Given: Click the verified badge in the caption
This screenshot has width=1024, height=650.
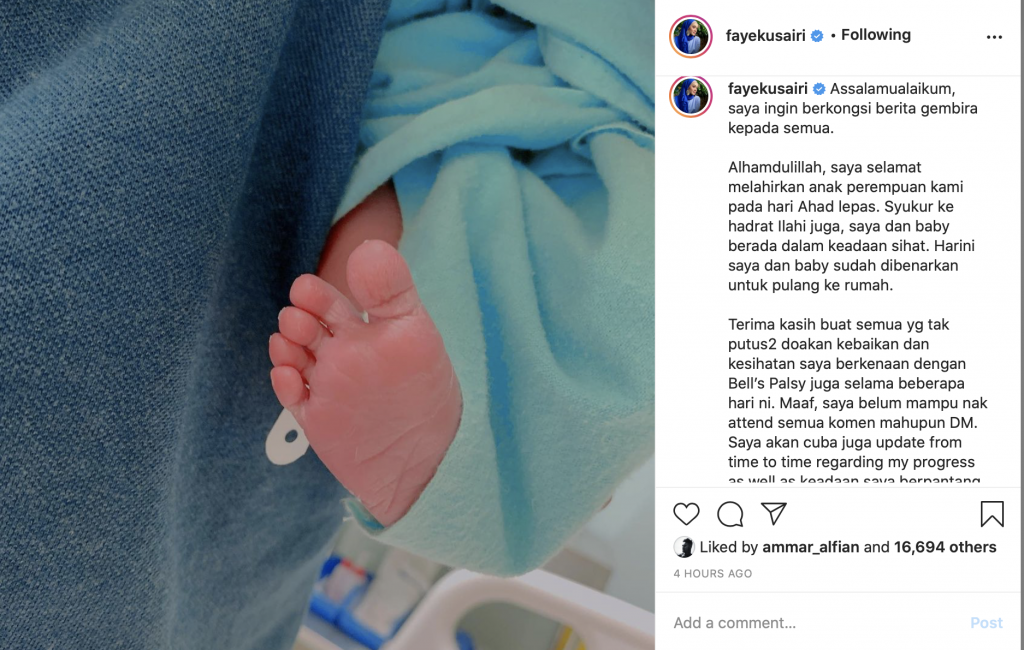Looking at the screenshot, I should (x=819, y=89).
